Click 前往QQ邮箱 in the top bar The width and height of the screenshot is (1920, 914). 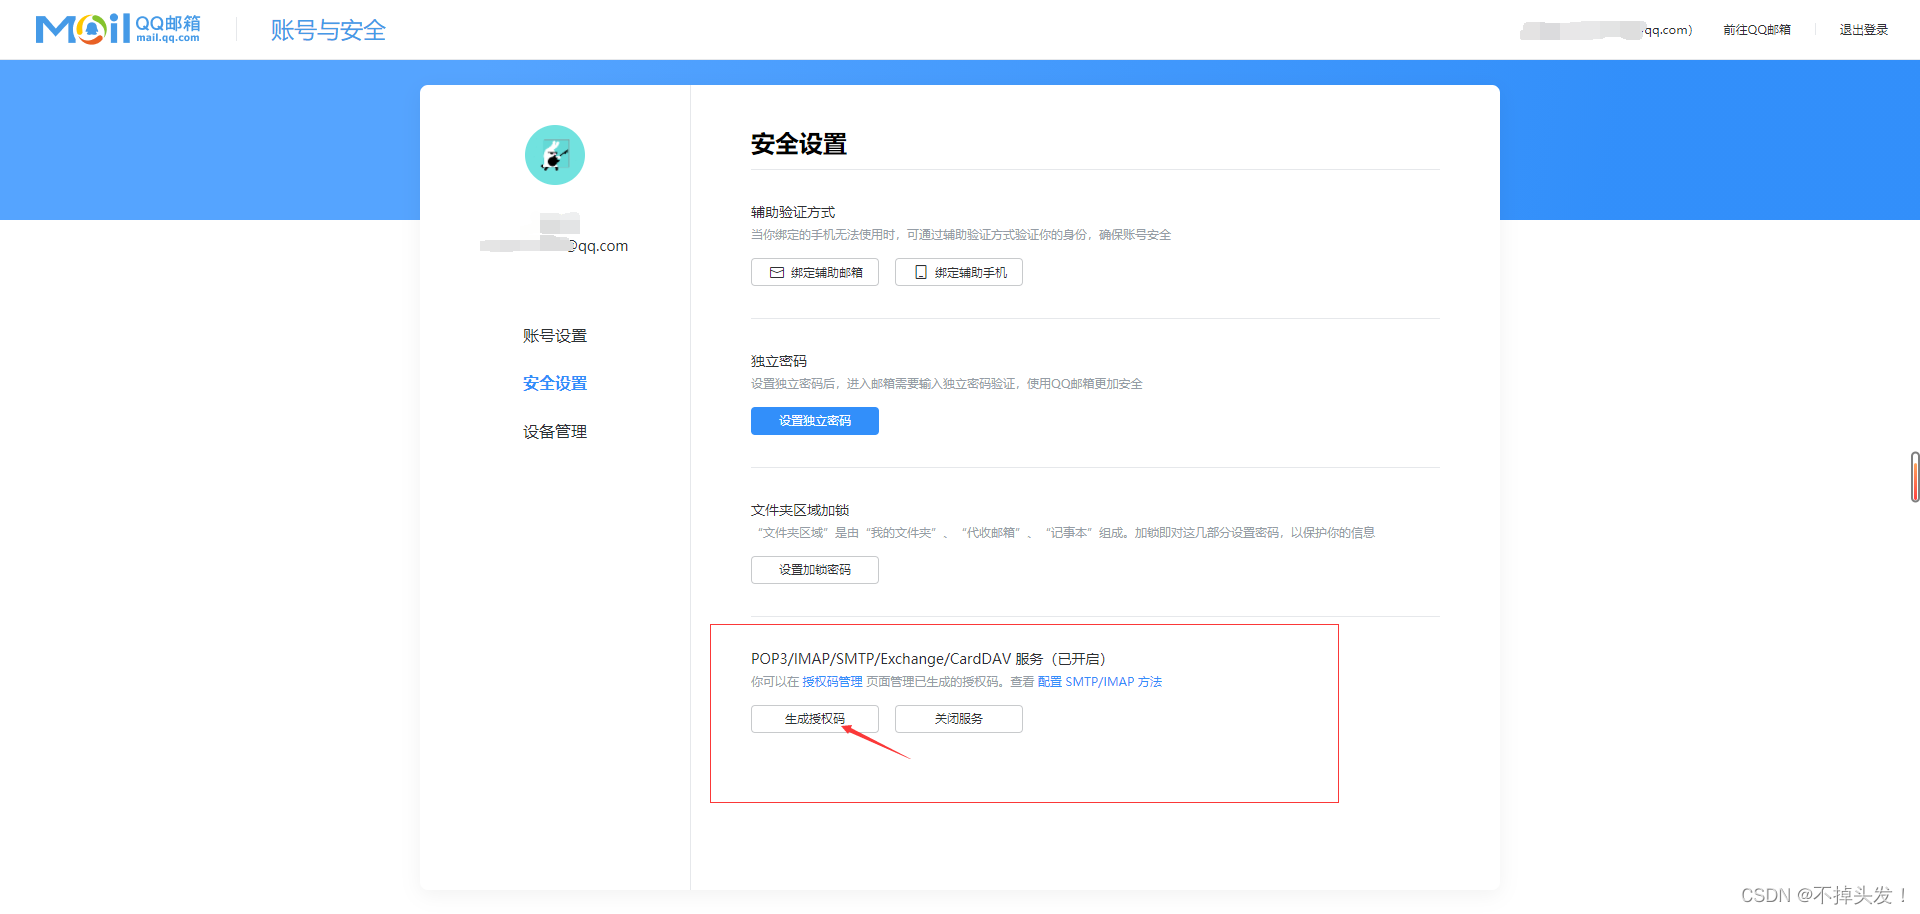pyautogui.click(x=1756, y=29)
